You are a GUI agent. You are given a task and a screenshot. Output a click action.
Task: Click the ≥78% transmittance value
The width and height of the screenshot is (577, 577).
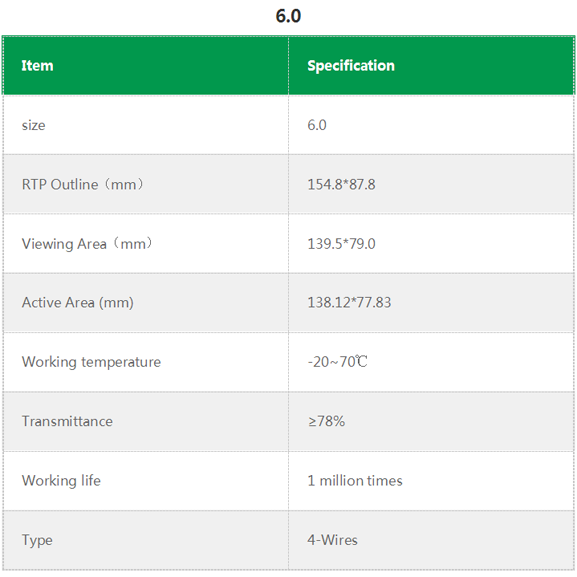pyautogui.click(x=326, y=421)
